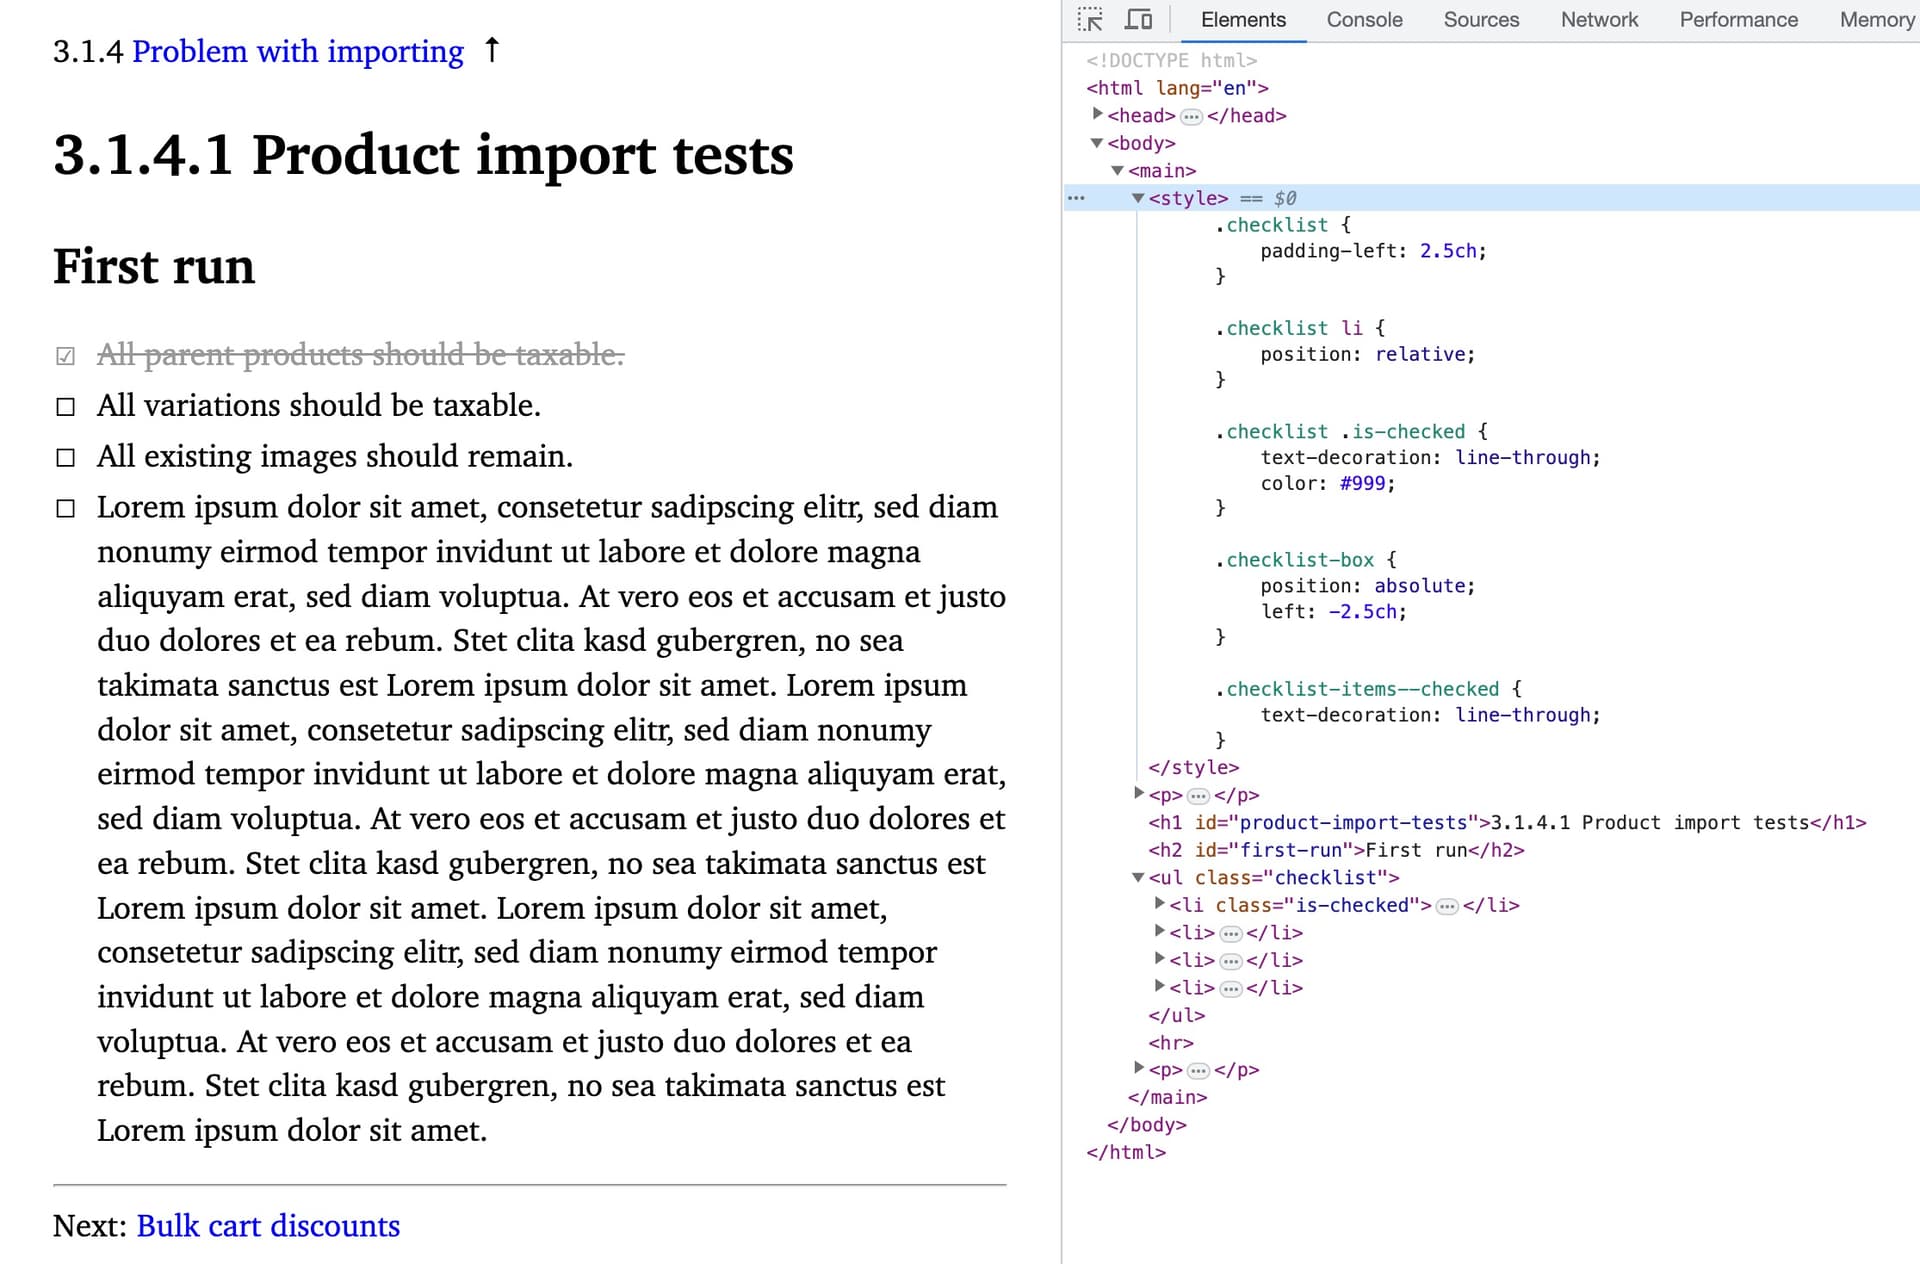Check 'All existing images should remain'
Screen dimensions: 1920x1264
[x=66, y=458]
